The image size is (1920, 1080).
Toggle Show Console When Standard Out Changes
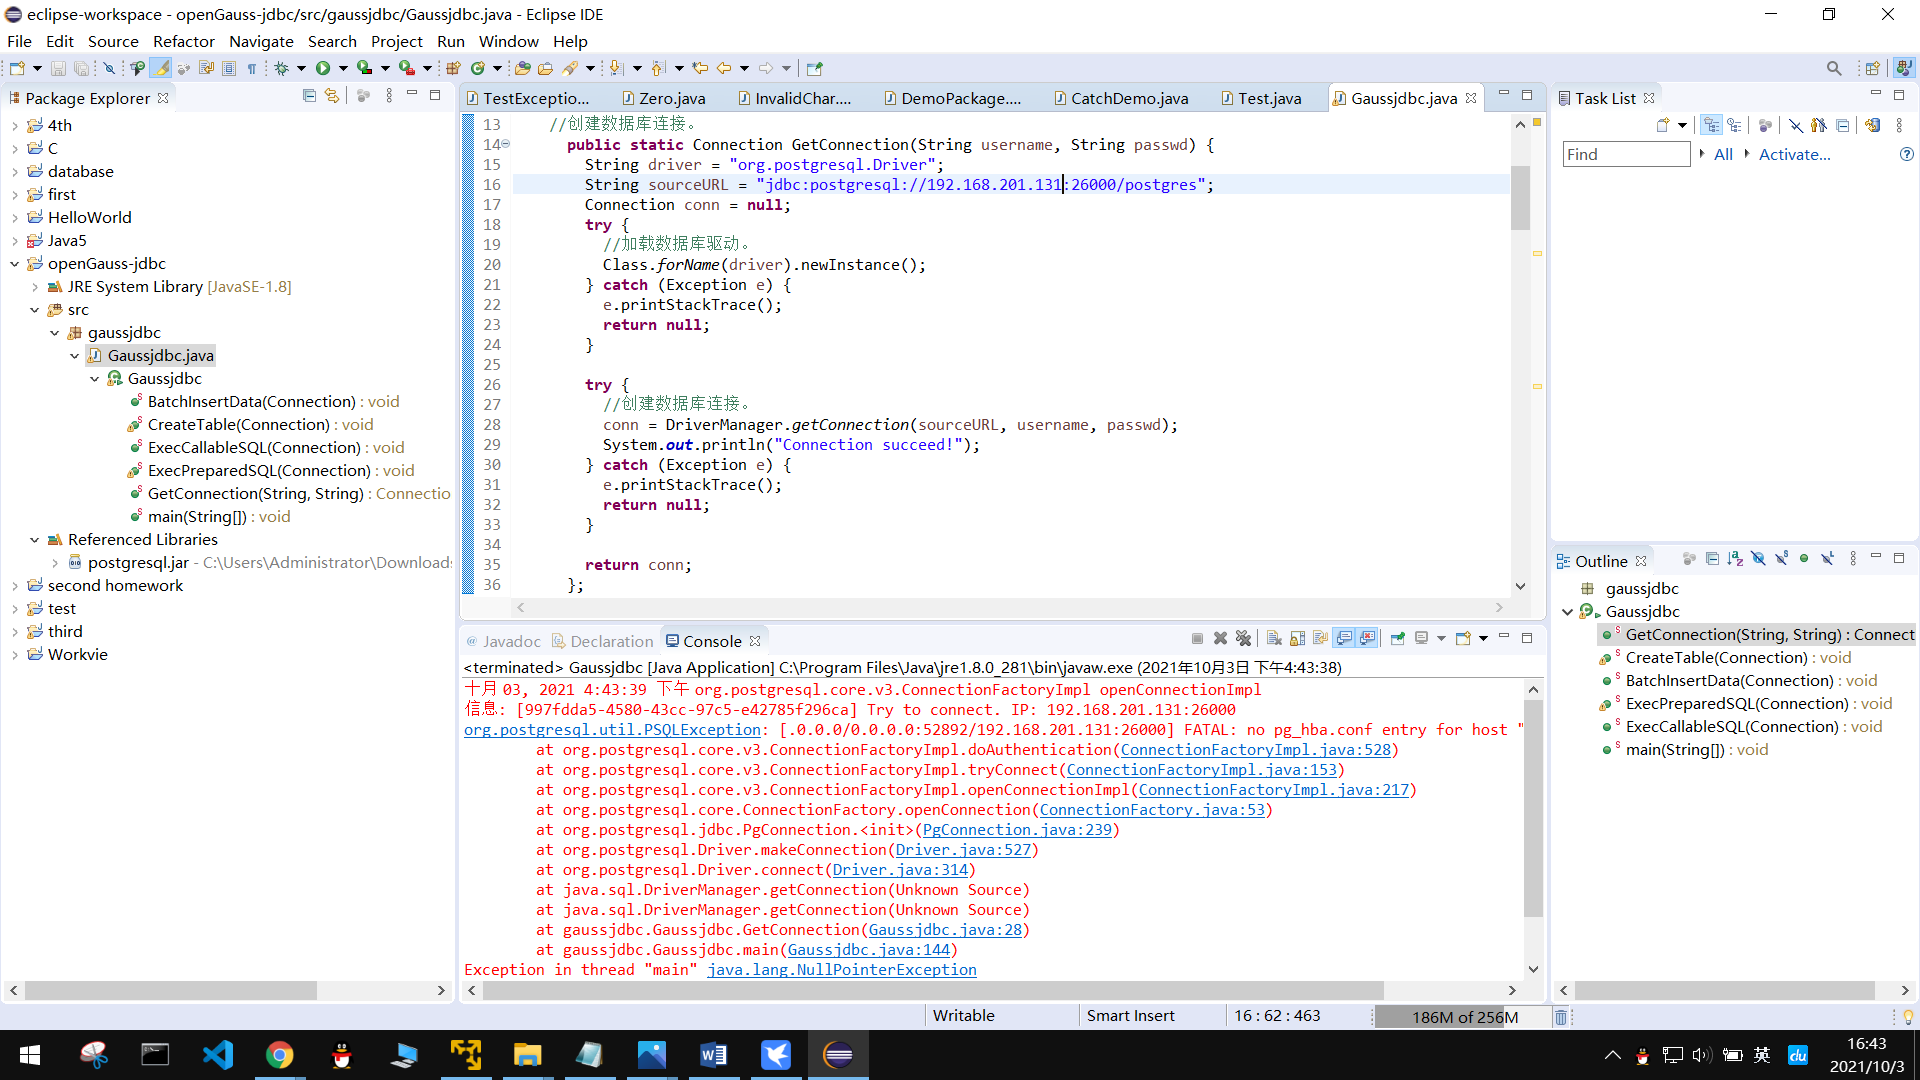1344,638
